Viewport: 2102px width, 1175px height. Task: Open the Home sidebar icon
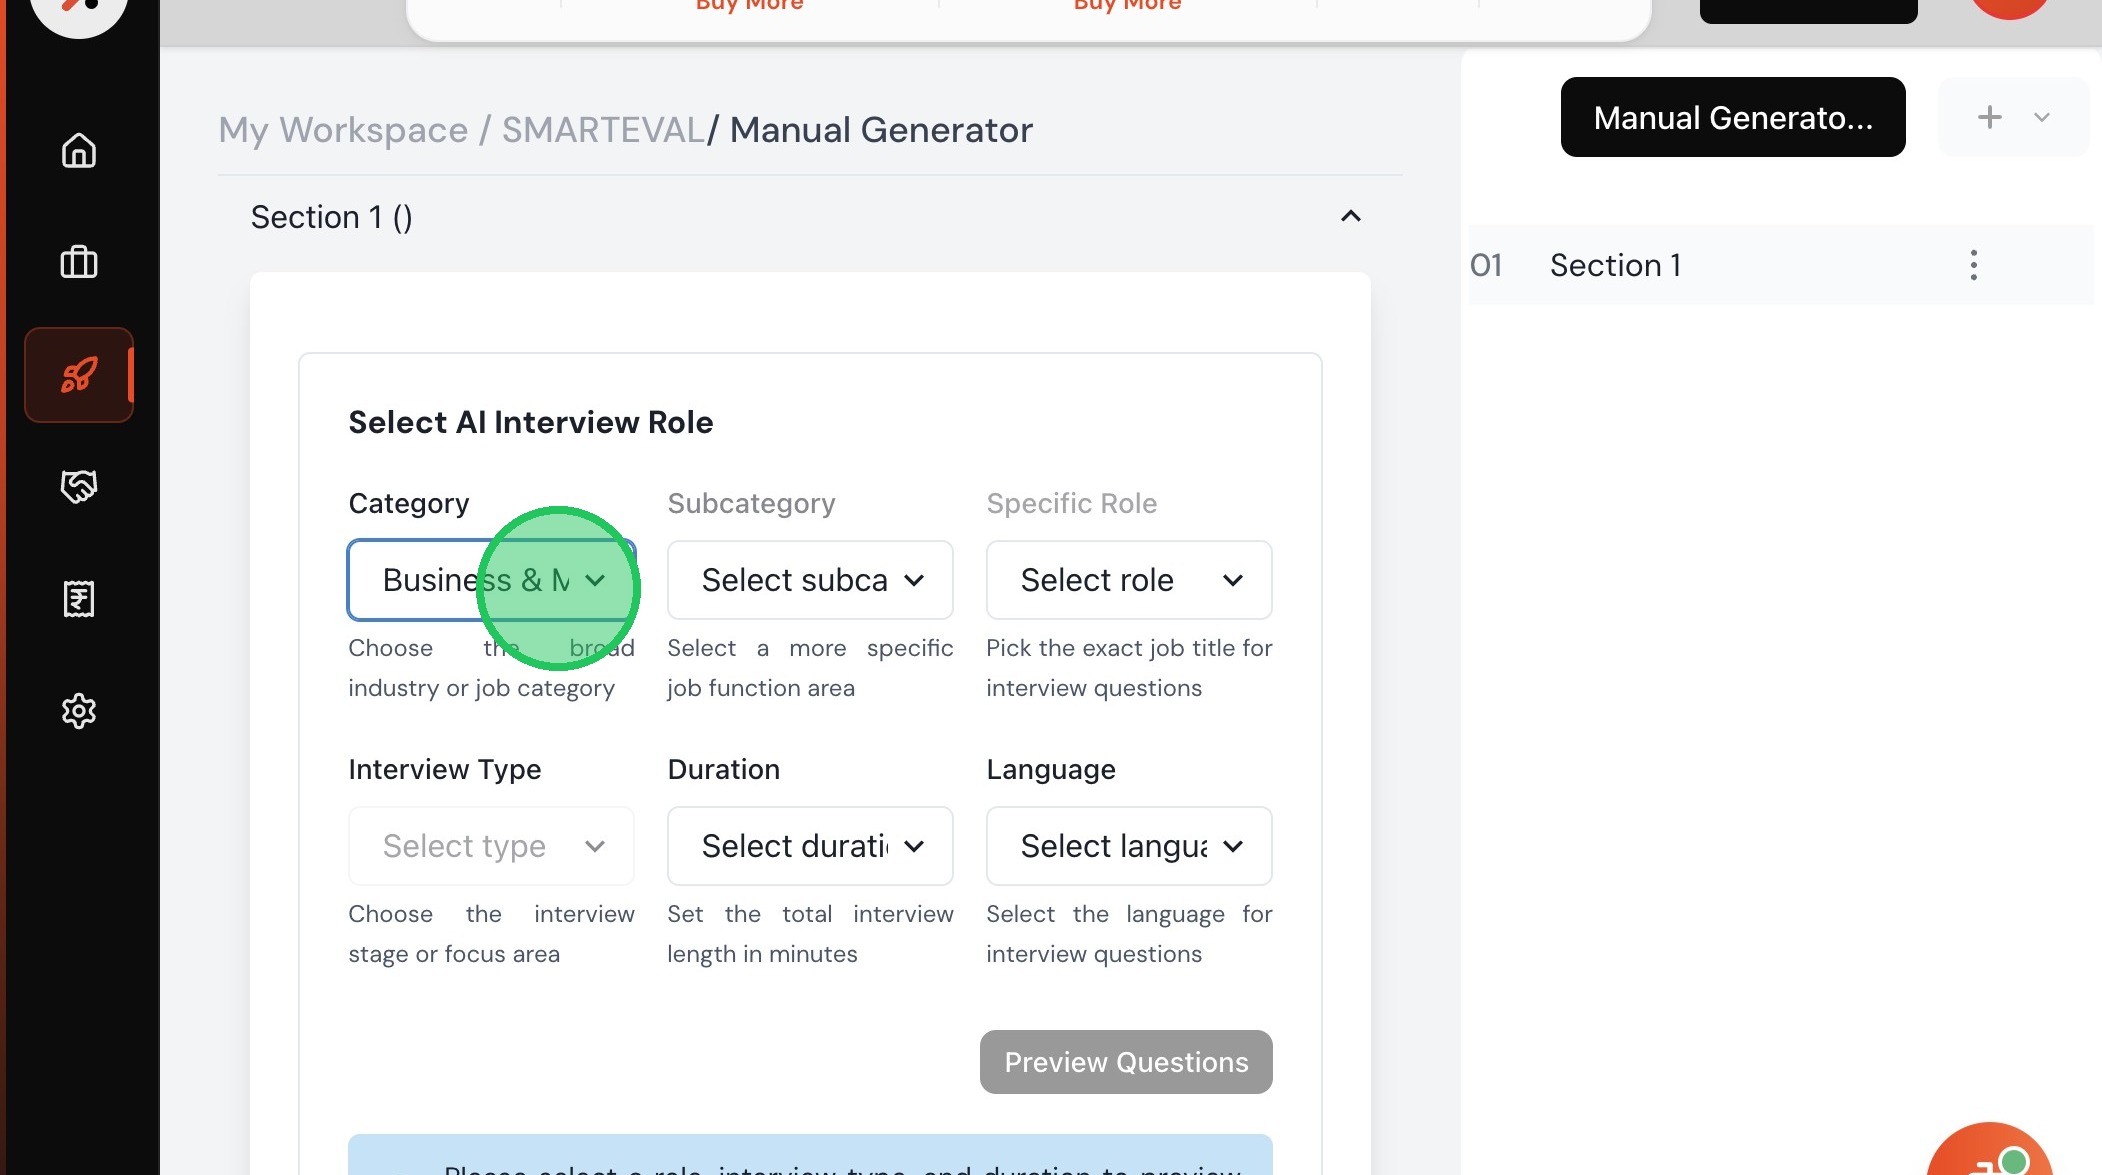pos(78,151)
